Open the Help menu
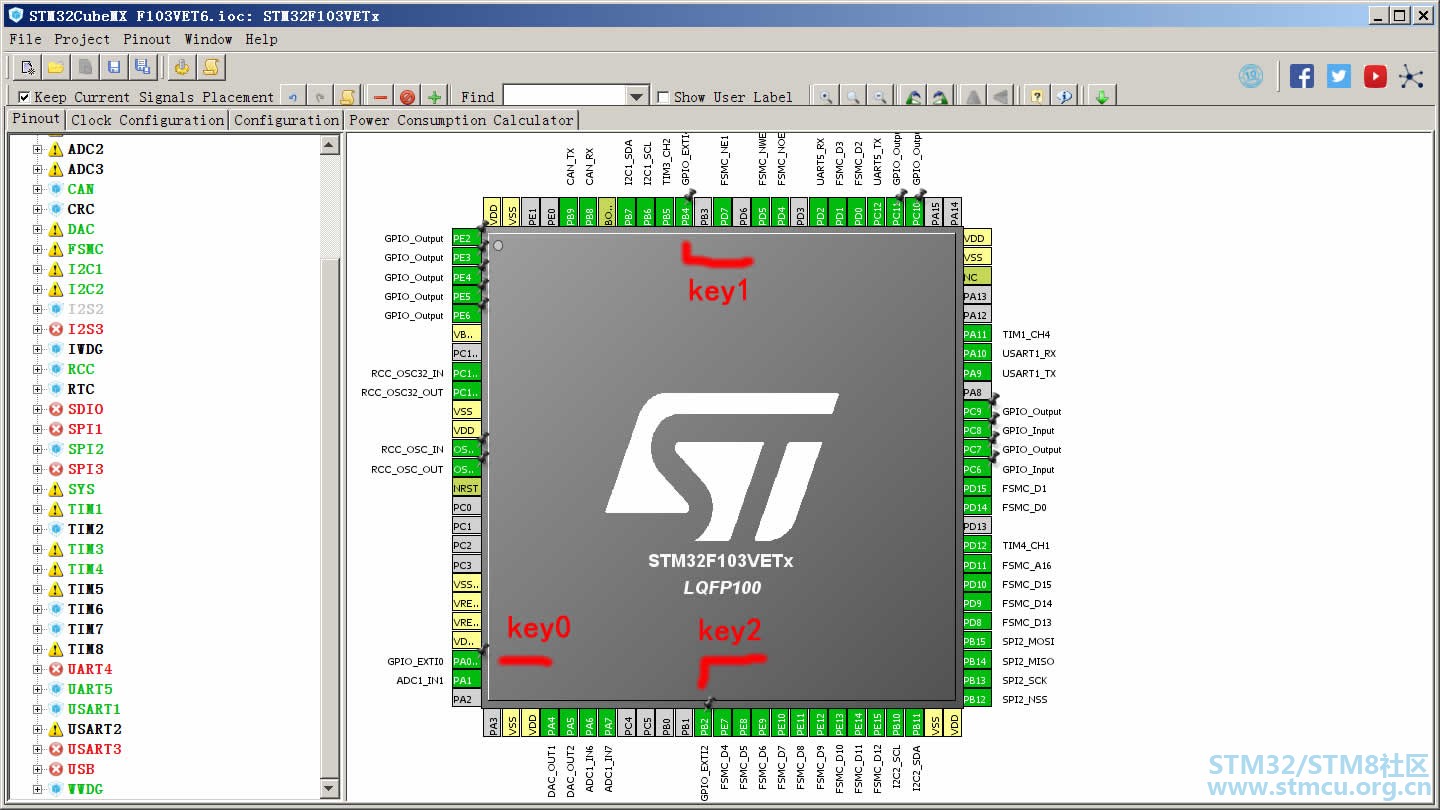The image size is (1440, 810). click(x=261, y=39)
